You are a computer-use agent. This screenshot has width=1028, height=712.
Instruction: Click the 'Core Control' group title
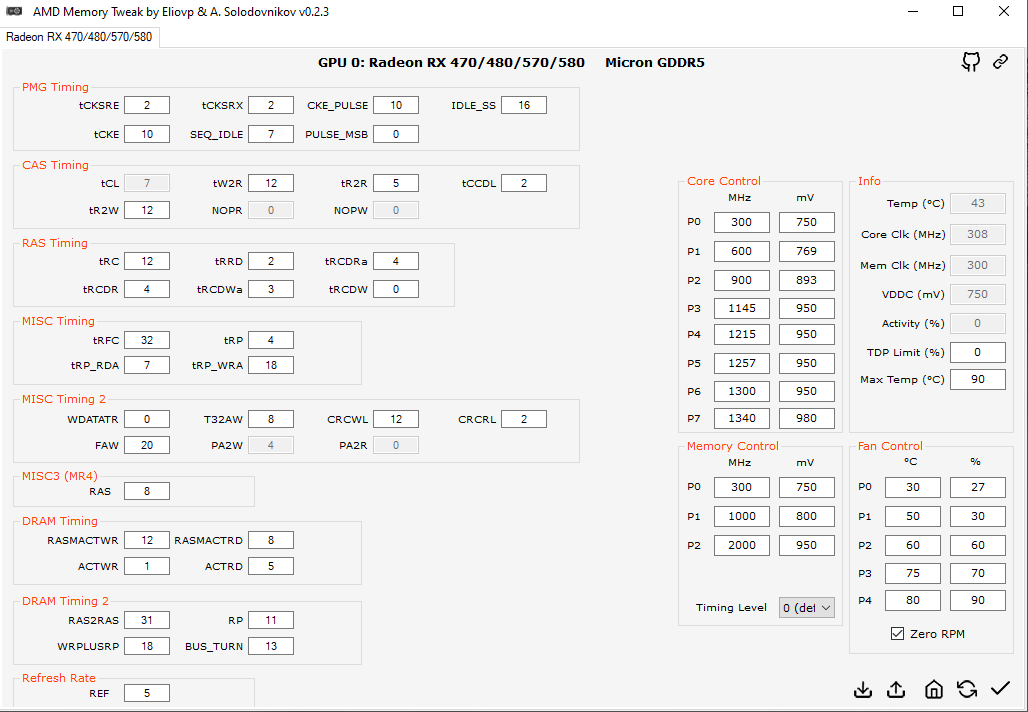pos(724,181)
